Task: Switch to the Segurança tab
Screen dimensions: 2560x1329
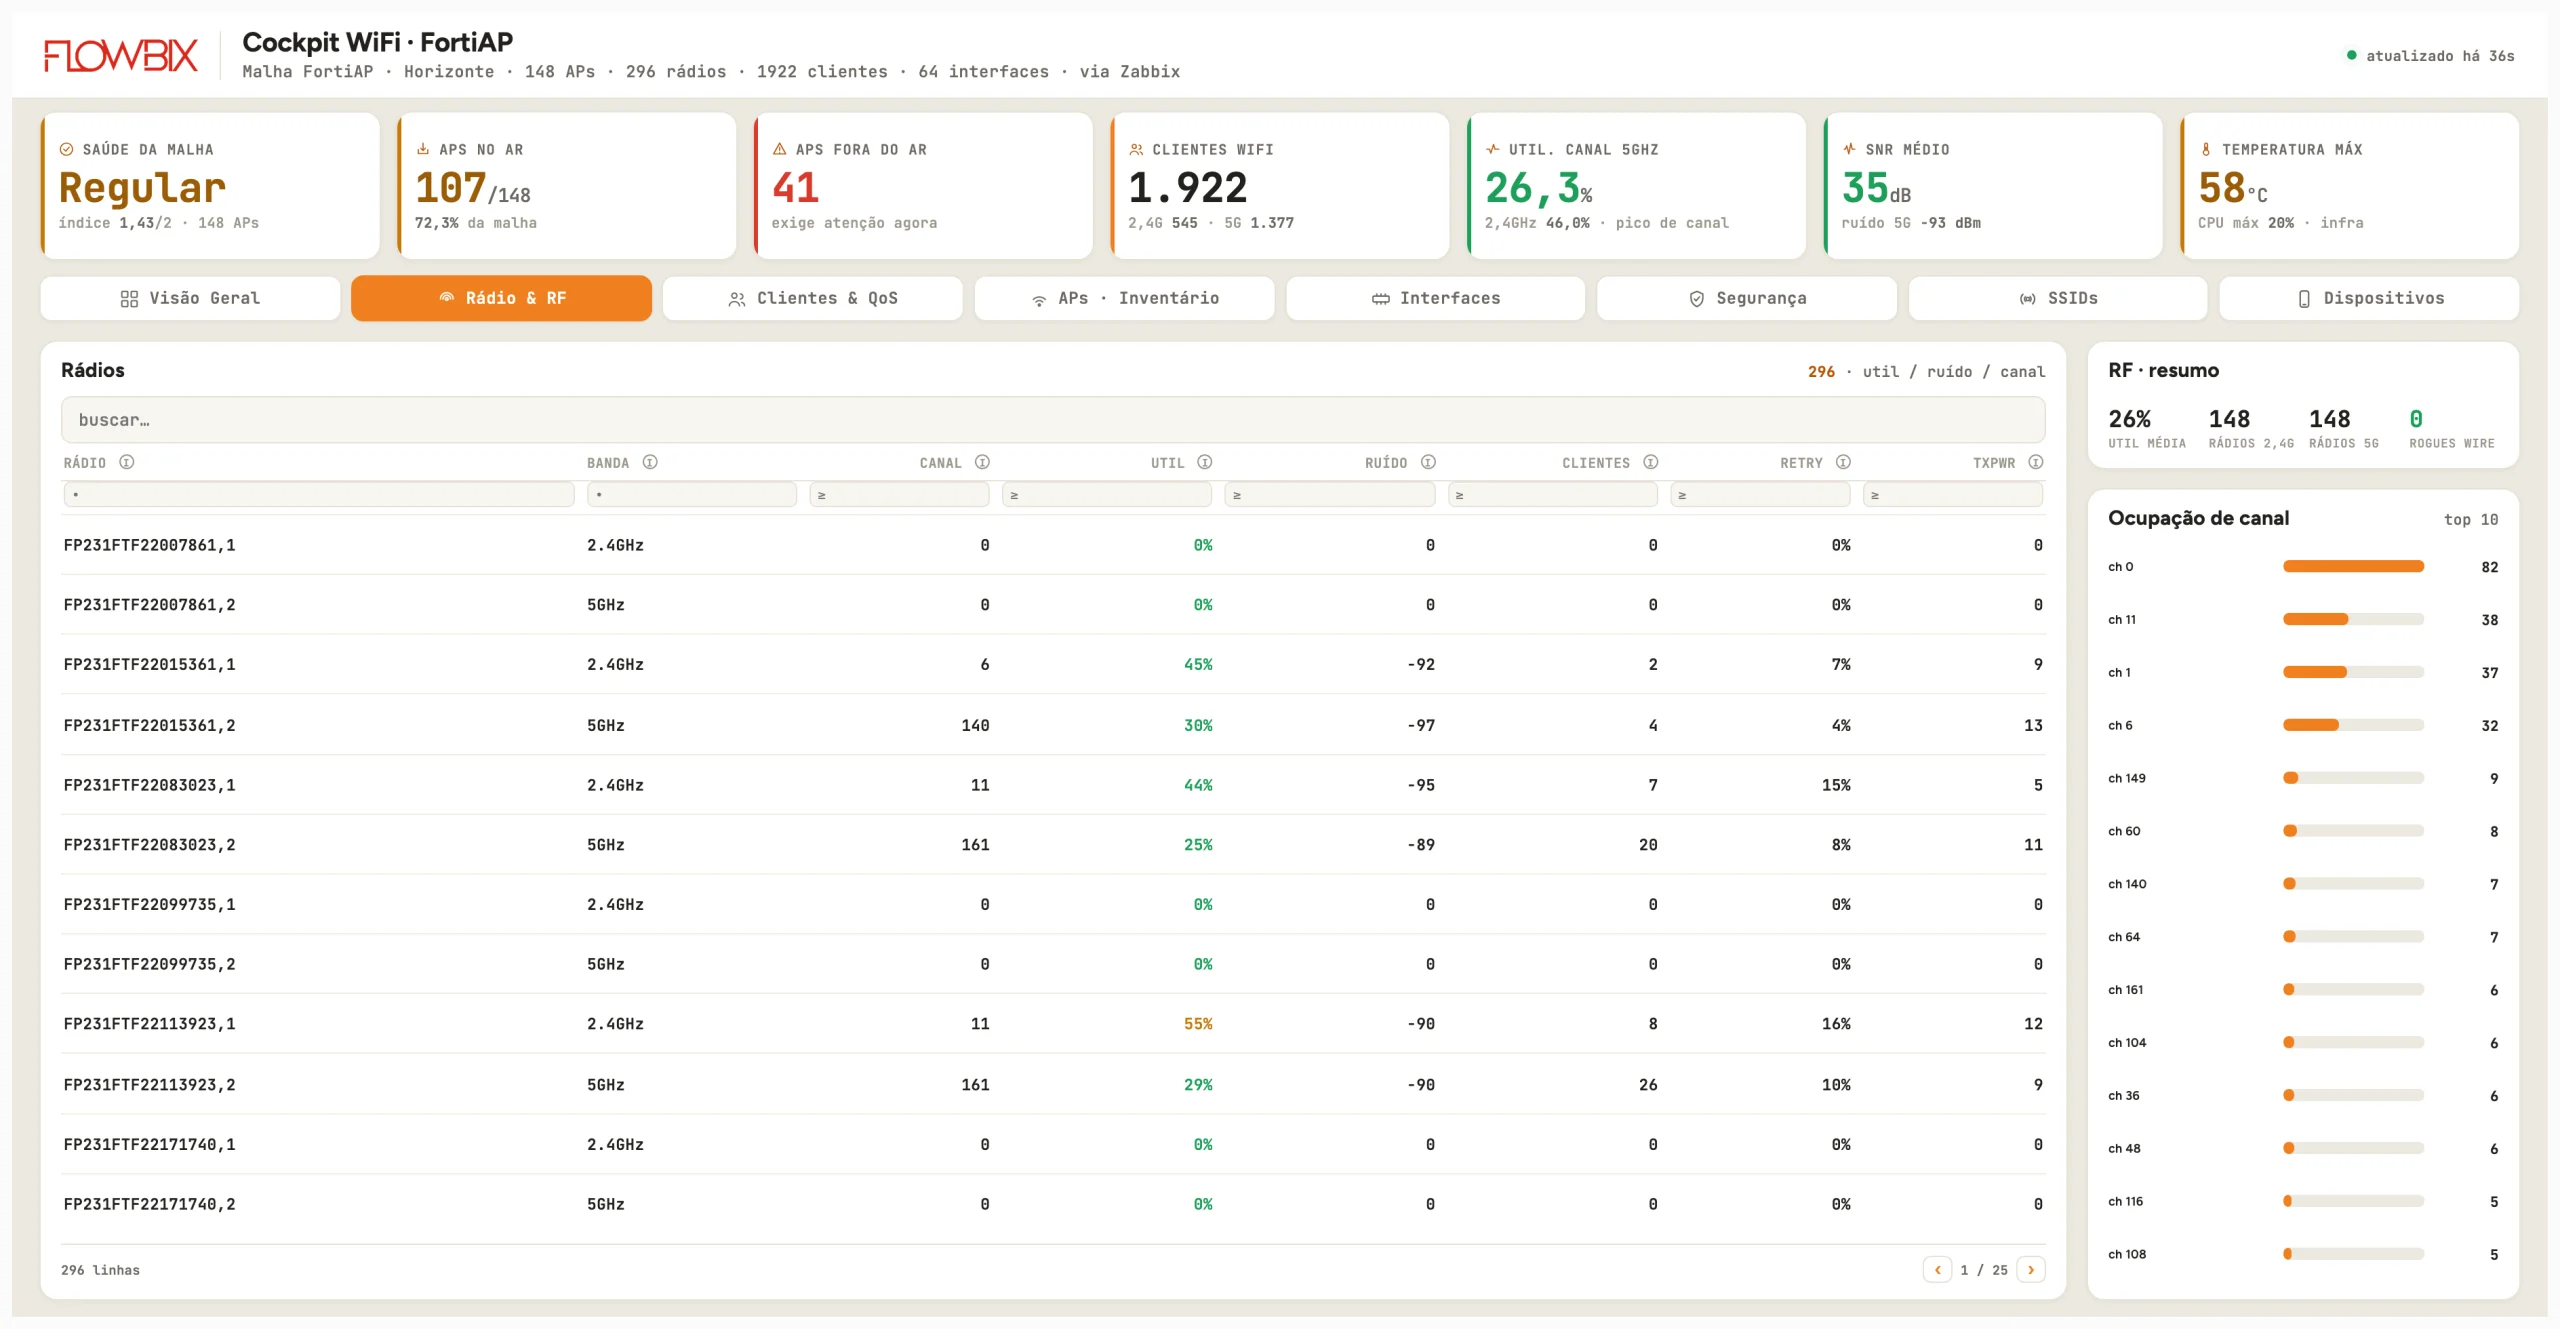Action: click(1747, 298)
